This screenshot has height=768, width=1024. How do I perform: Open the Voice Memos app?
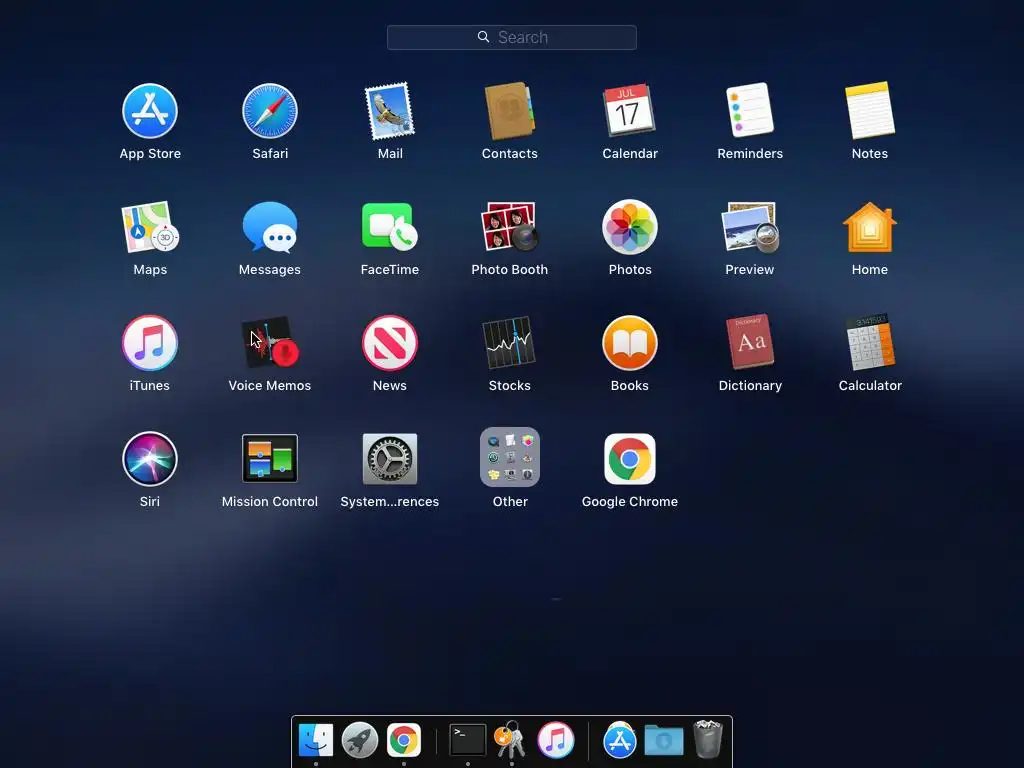270,342
